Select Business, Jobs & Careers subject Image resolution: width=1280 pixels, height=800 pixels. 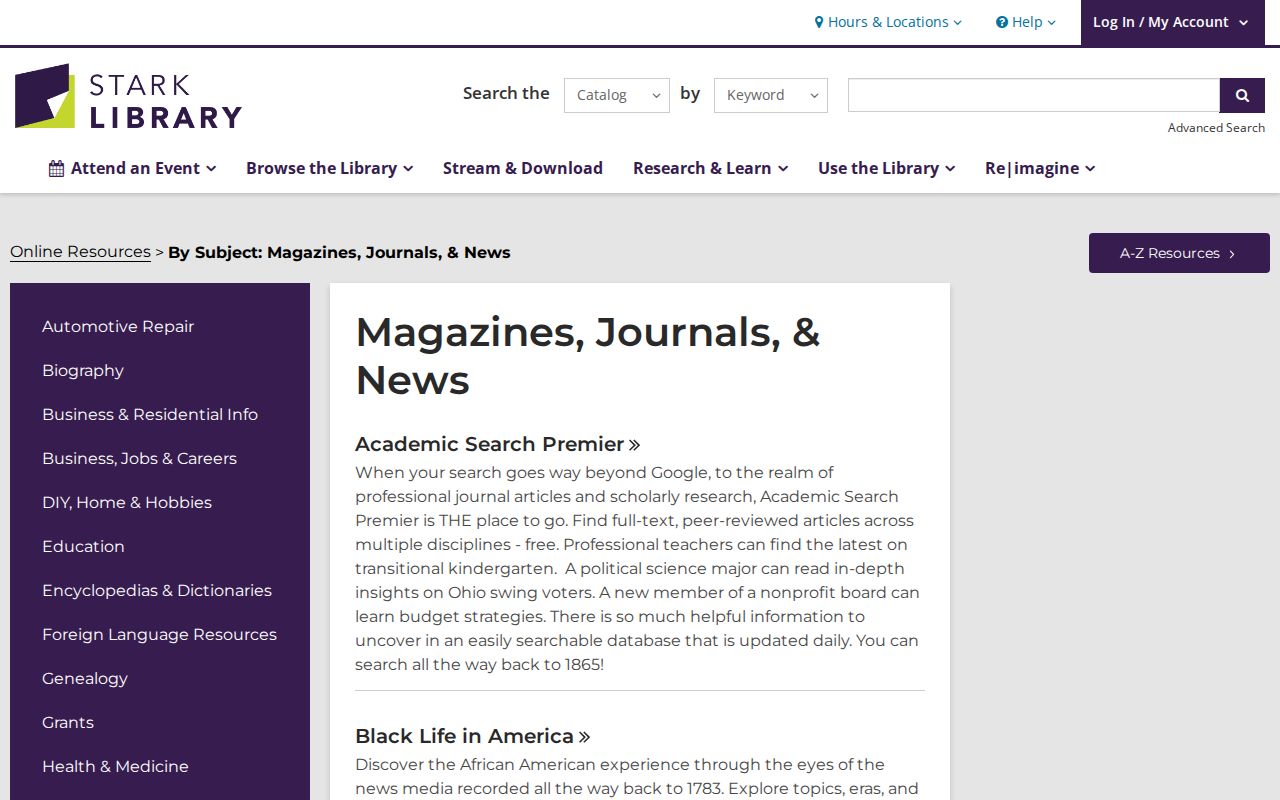point(139,458)
